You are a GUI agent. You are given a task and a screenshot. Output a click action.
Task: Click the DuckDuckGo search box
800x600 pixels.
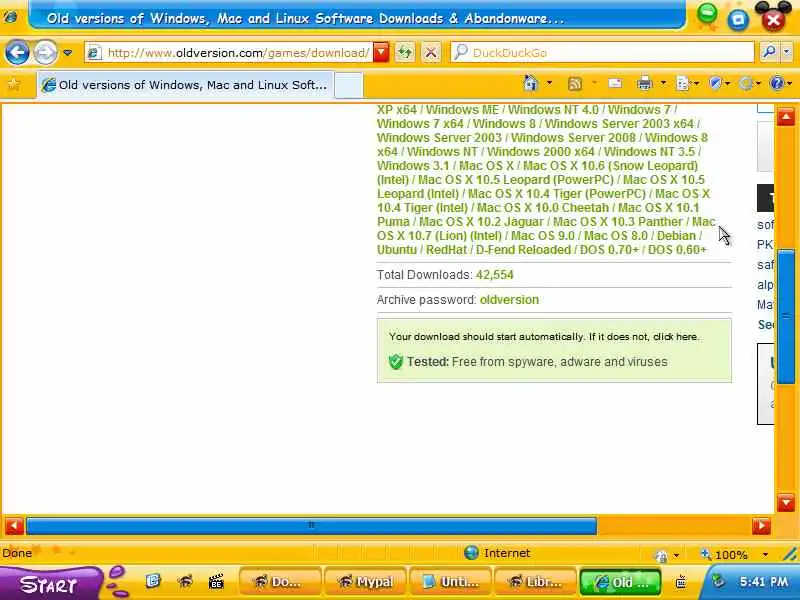coord(602,53)
